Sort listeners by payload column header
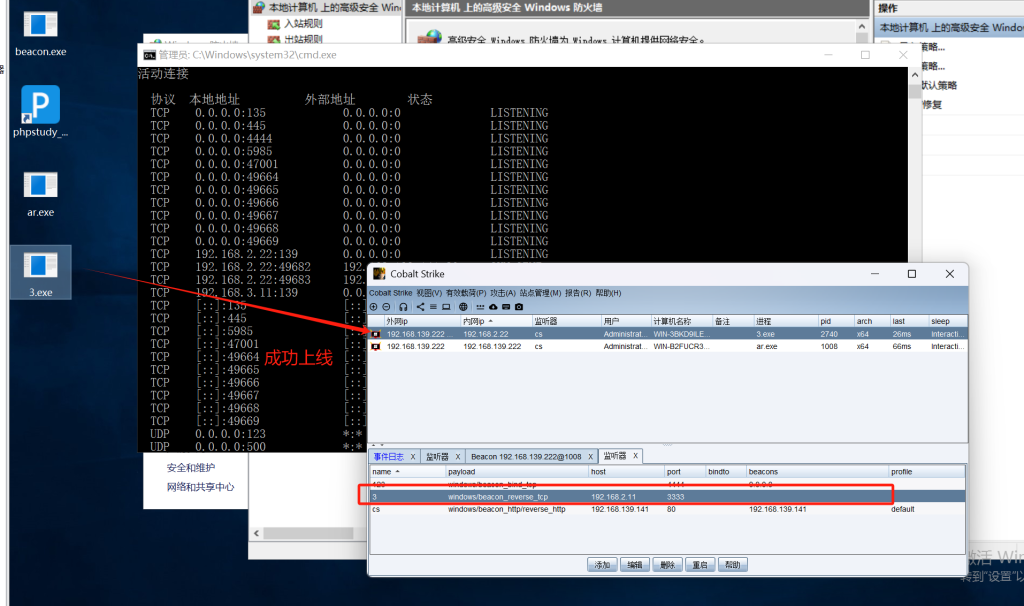The image size is (1024, 606). (517, 471)
